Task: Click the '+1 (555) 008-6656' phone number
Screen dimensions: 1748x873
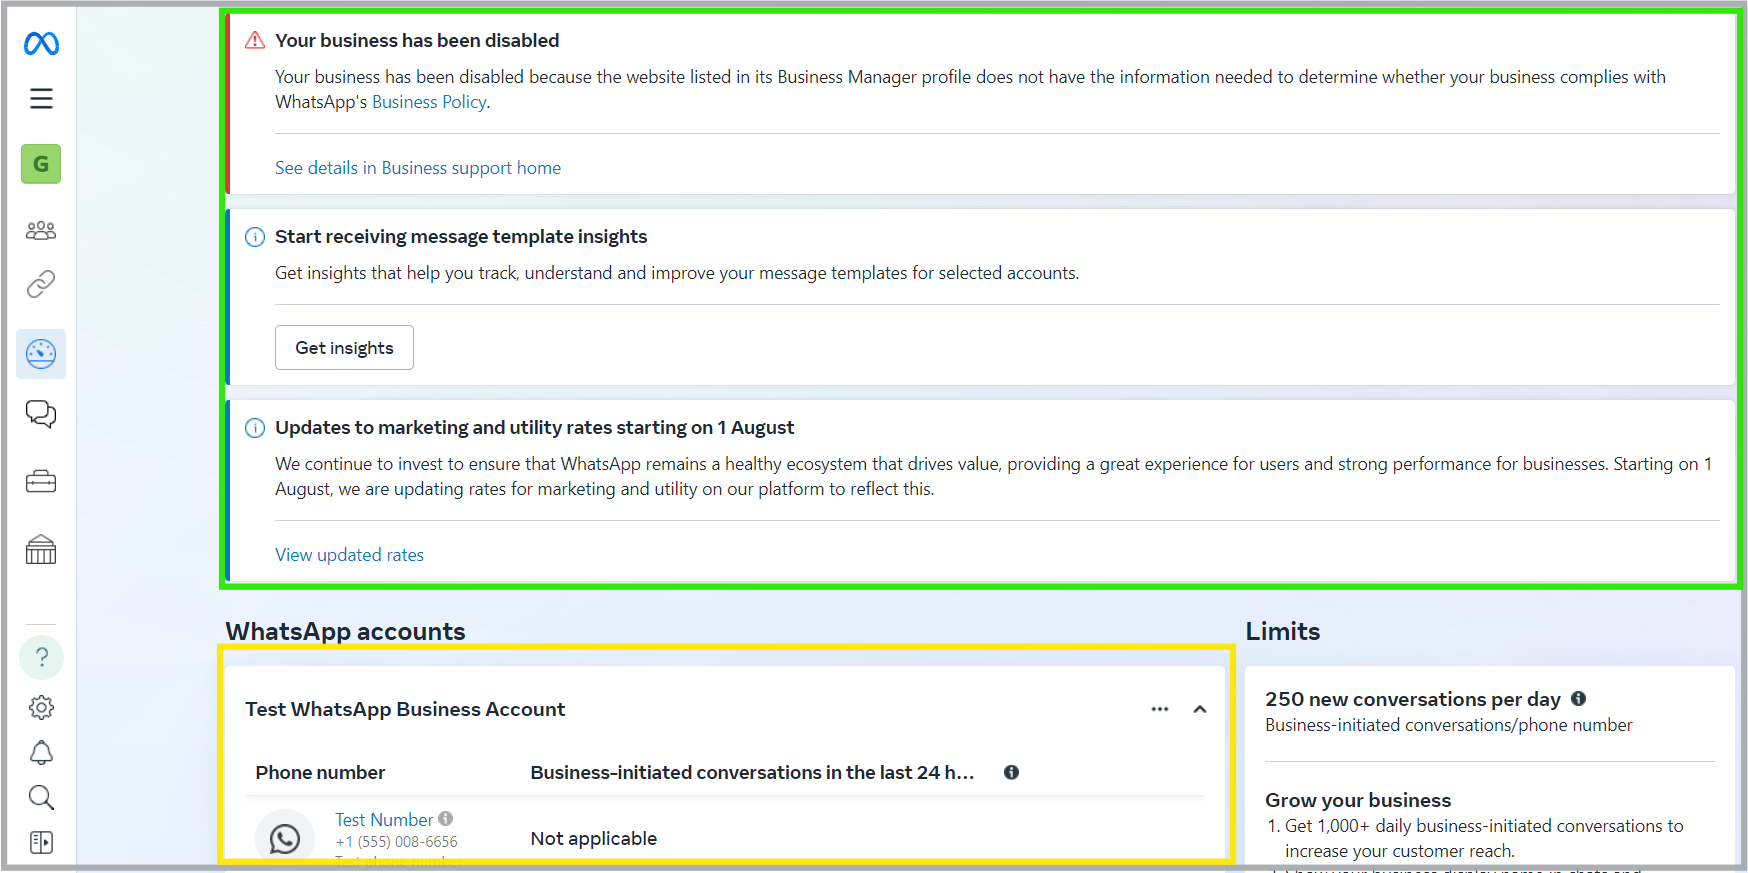Action: [x=397, y=842]
